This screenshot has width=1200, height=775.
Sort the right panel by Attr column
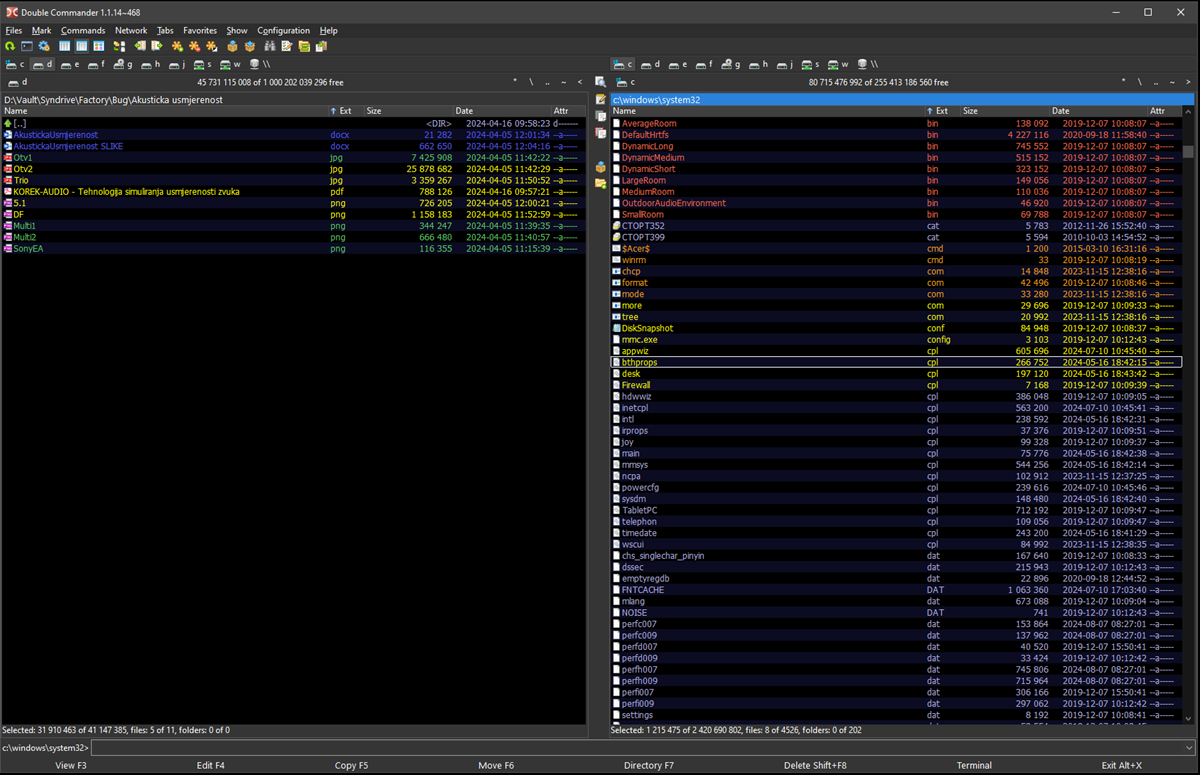coord(1164,111)
